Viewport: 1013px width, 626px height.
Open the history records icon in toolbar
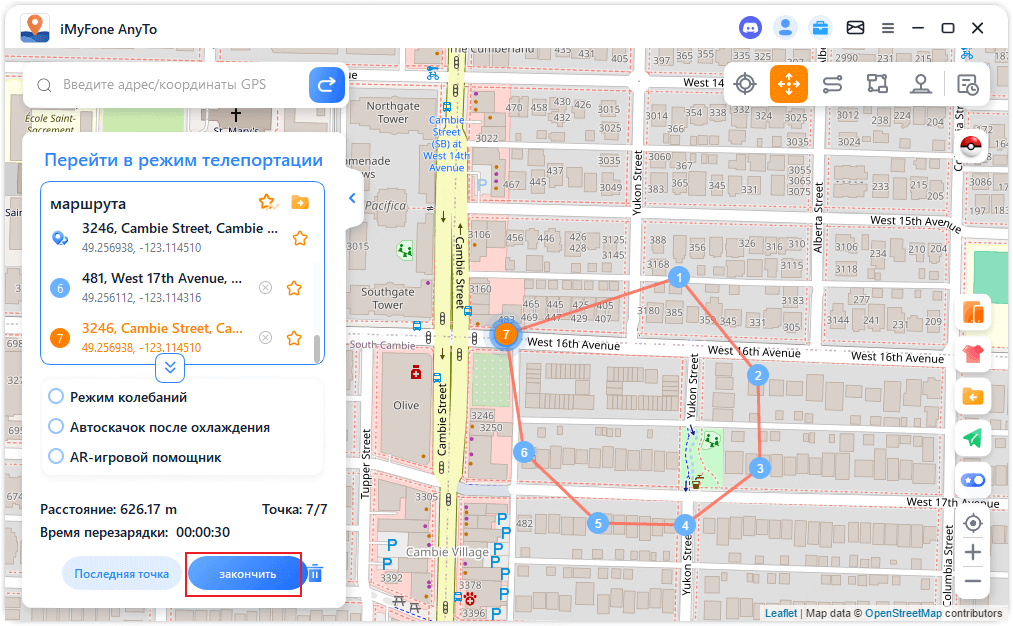pos(967,85)
